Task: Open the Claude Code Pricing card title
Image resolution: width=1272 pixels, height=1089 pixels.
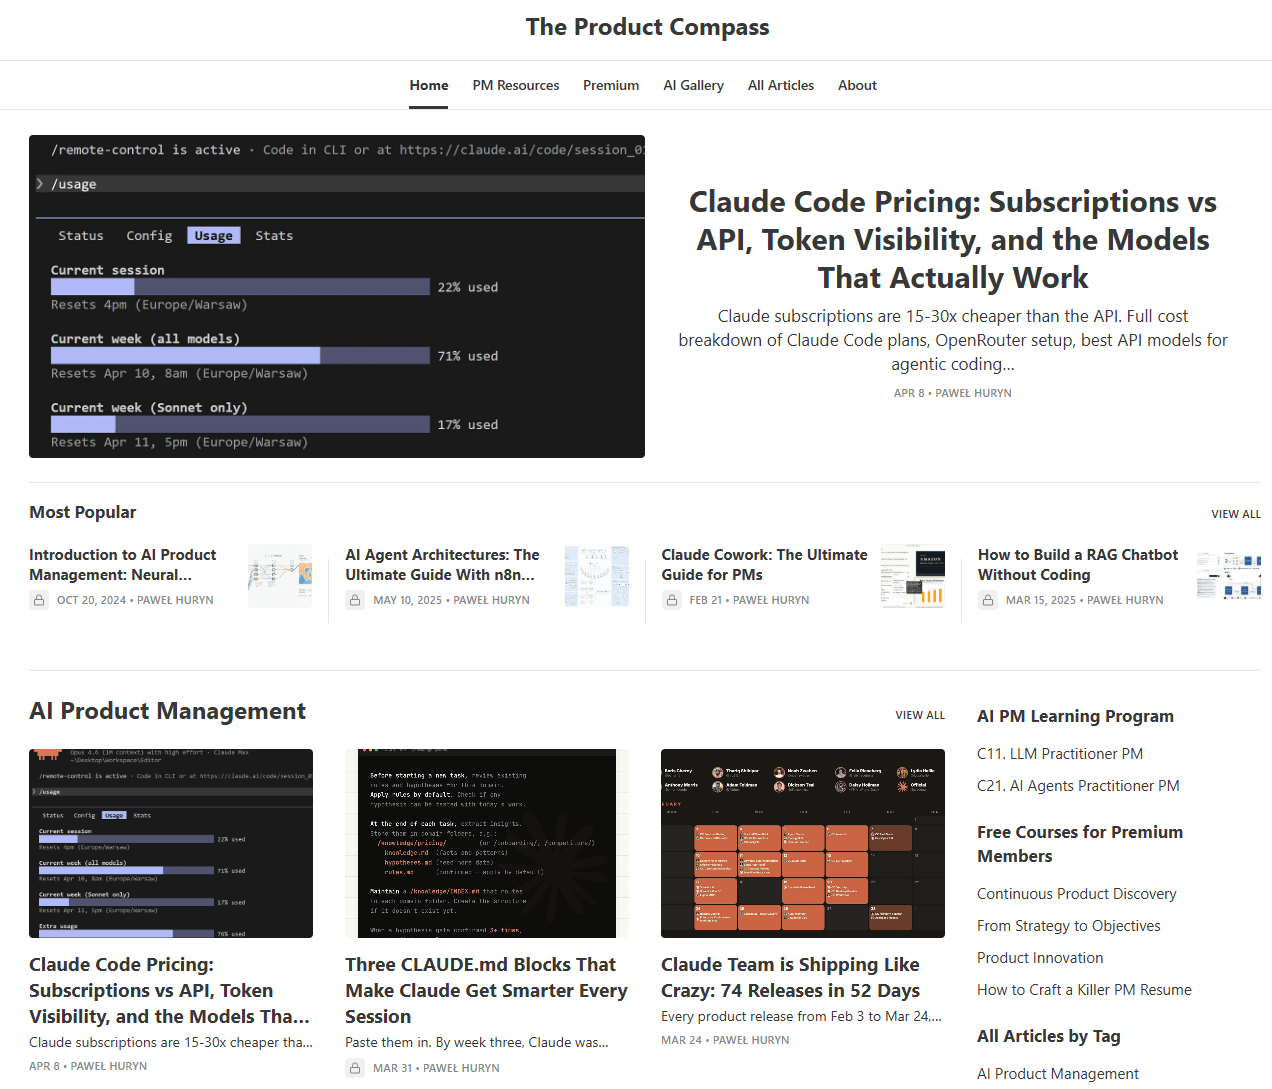Action: pyautogui.click(x=170, y=991)
